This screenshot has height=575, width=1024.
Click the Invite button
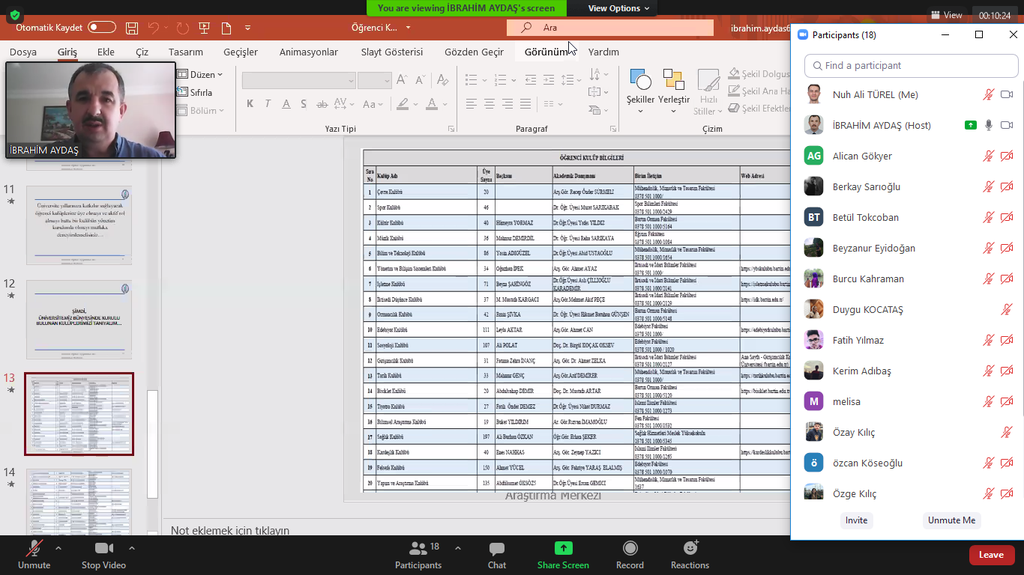(856, 520)
